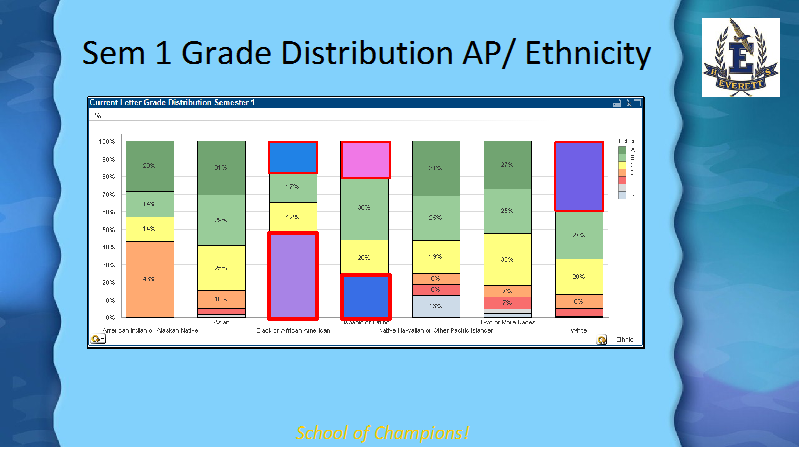The width and height of the screenshot is (800, 450).
Task: Click the light green 17% segment of Black or African American bar
Action: point(293,188)
